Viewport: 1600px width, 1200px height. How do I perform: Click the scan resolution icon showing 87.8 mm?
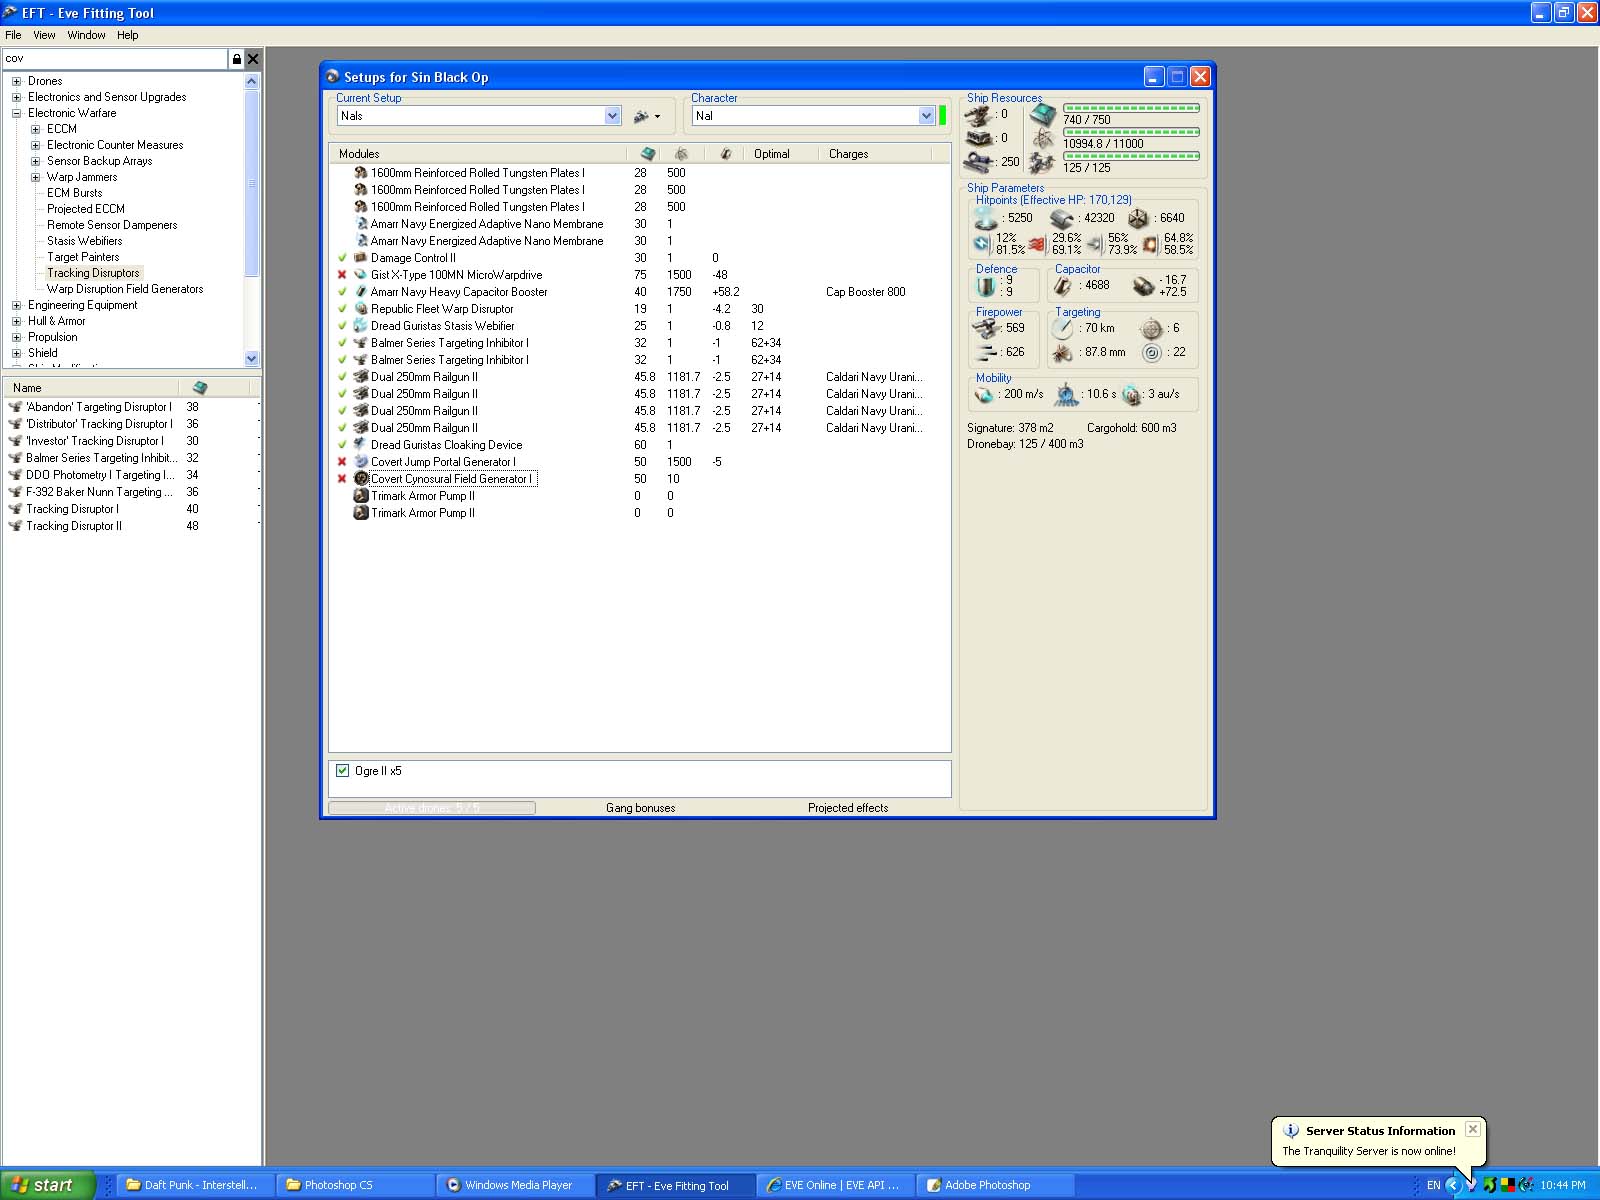pyautogui.click(x=1063, y=352)
